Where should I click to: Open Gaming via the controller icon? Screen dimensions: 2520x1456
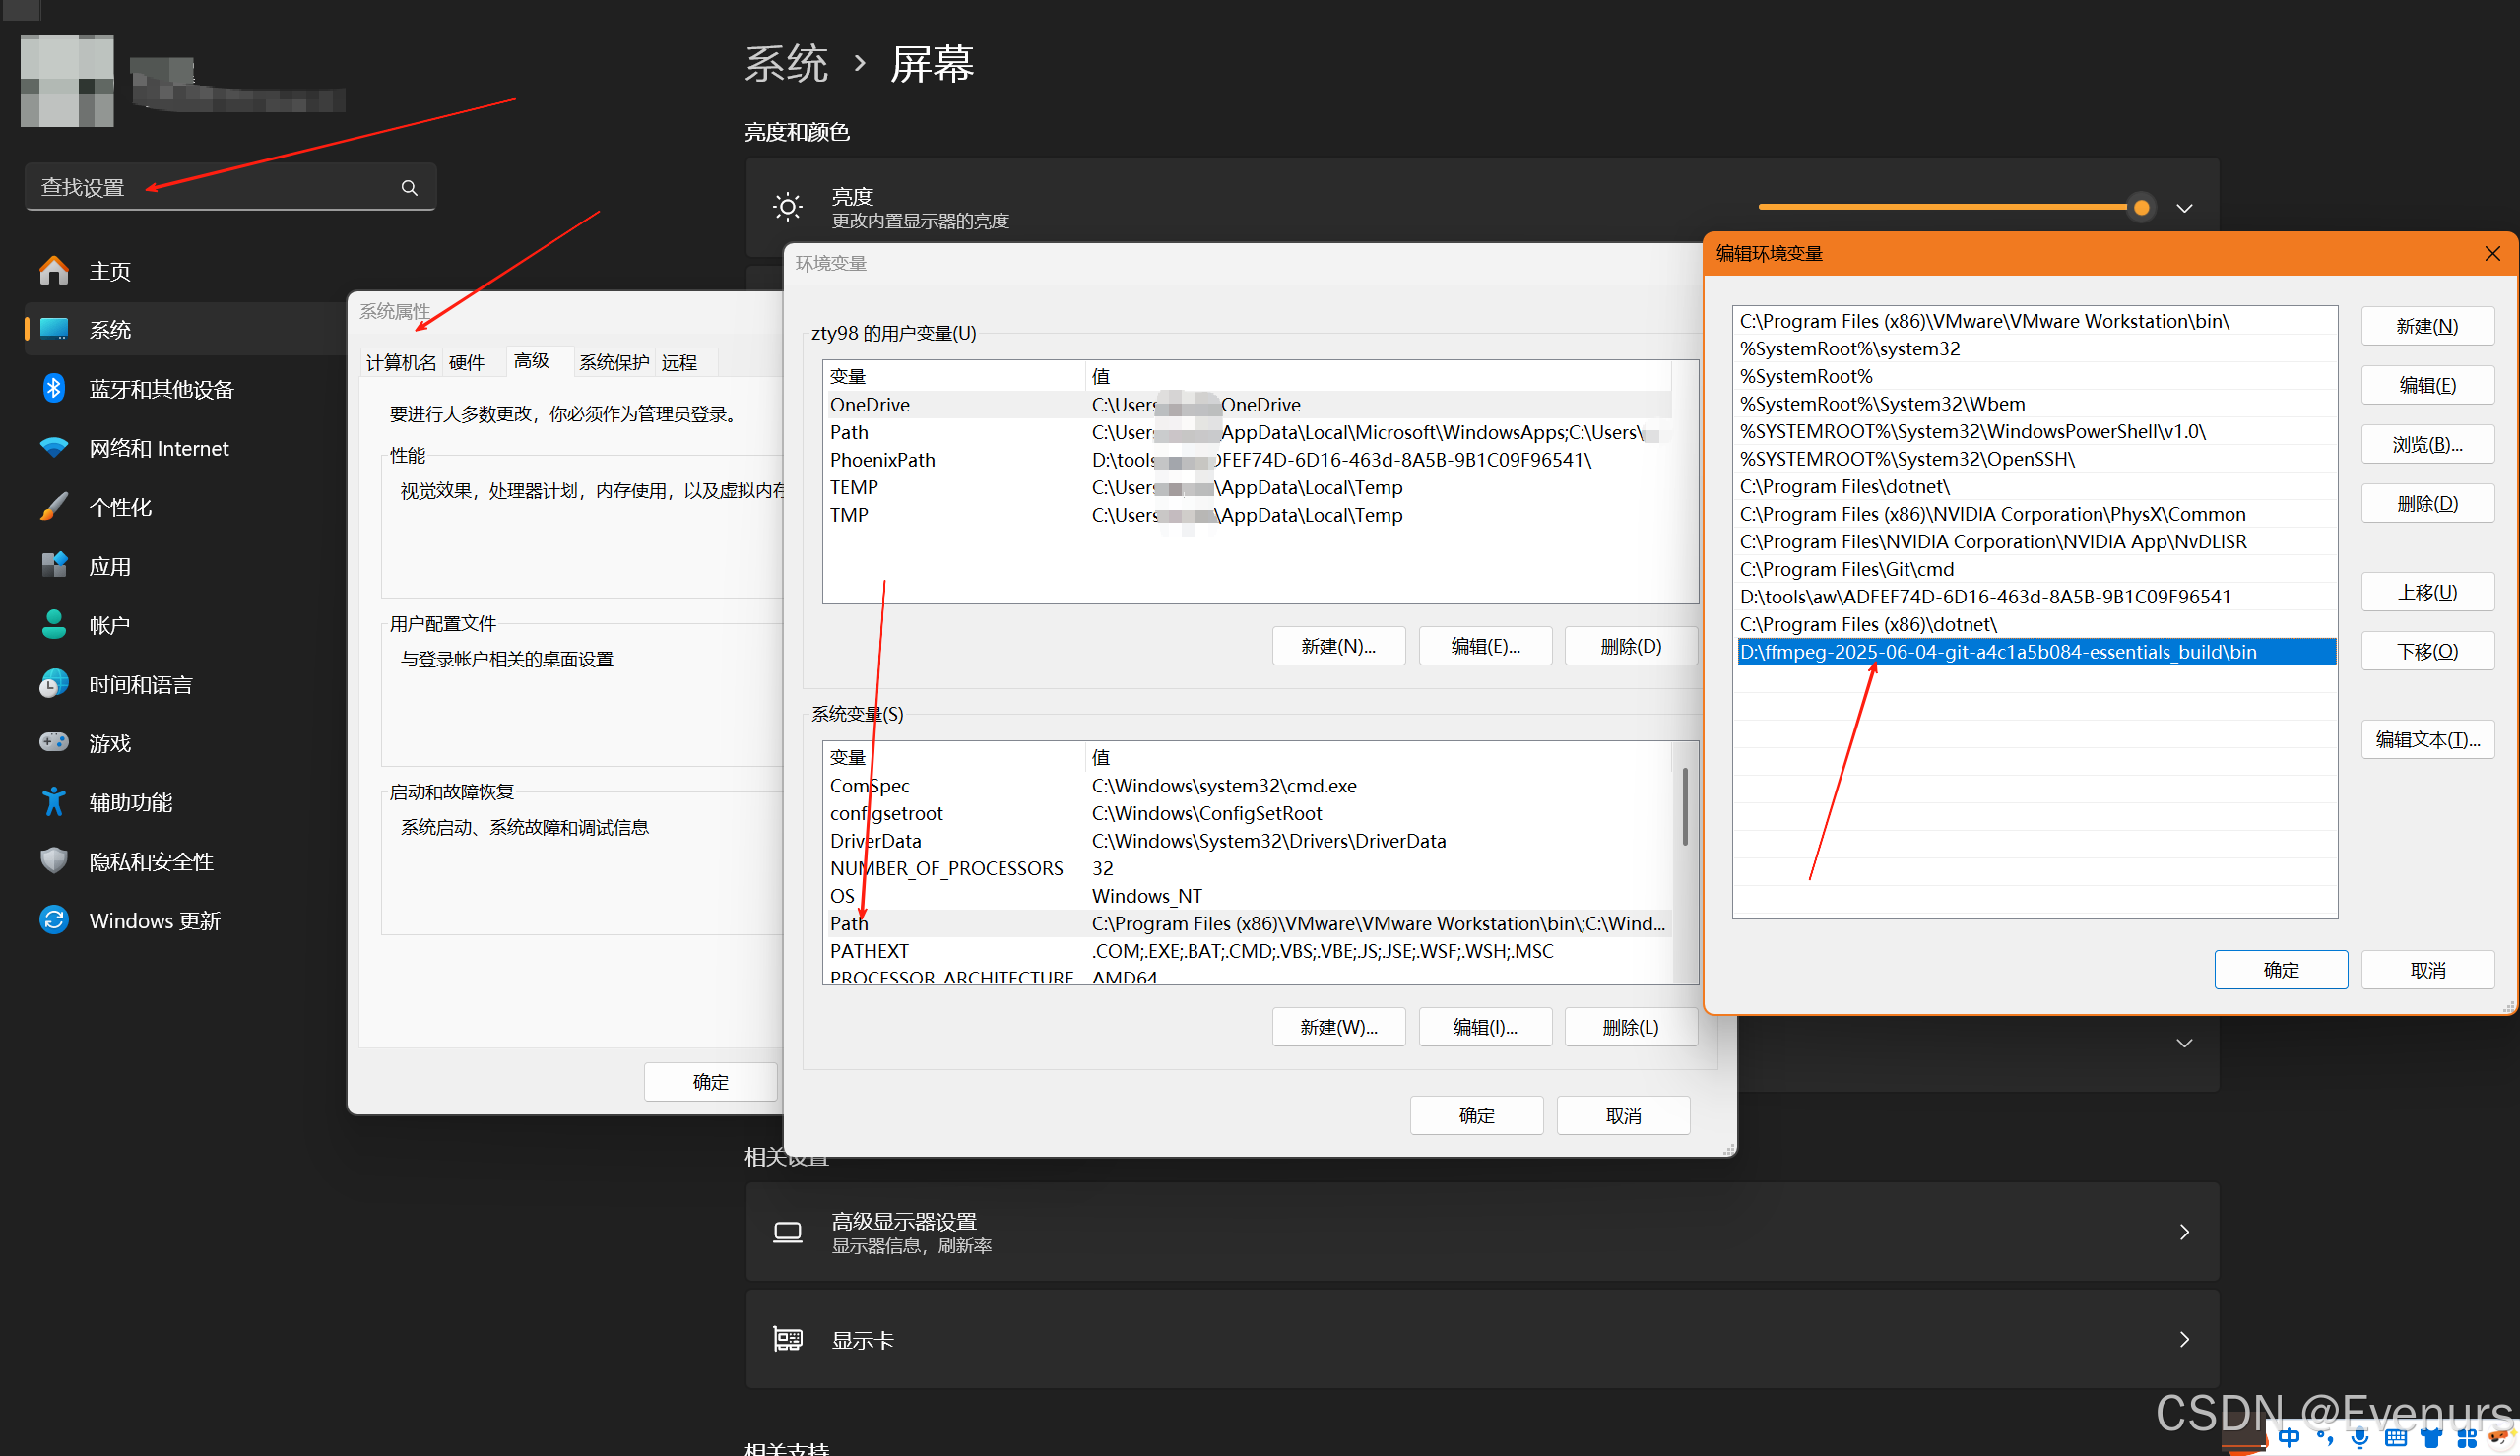[x=54, y=743]
